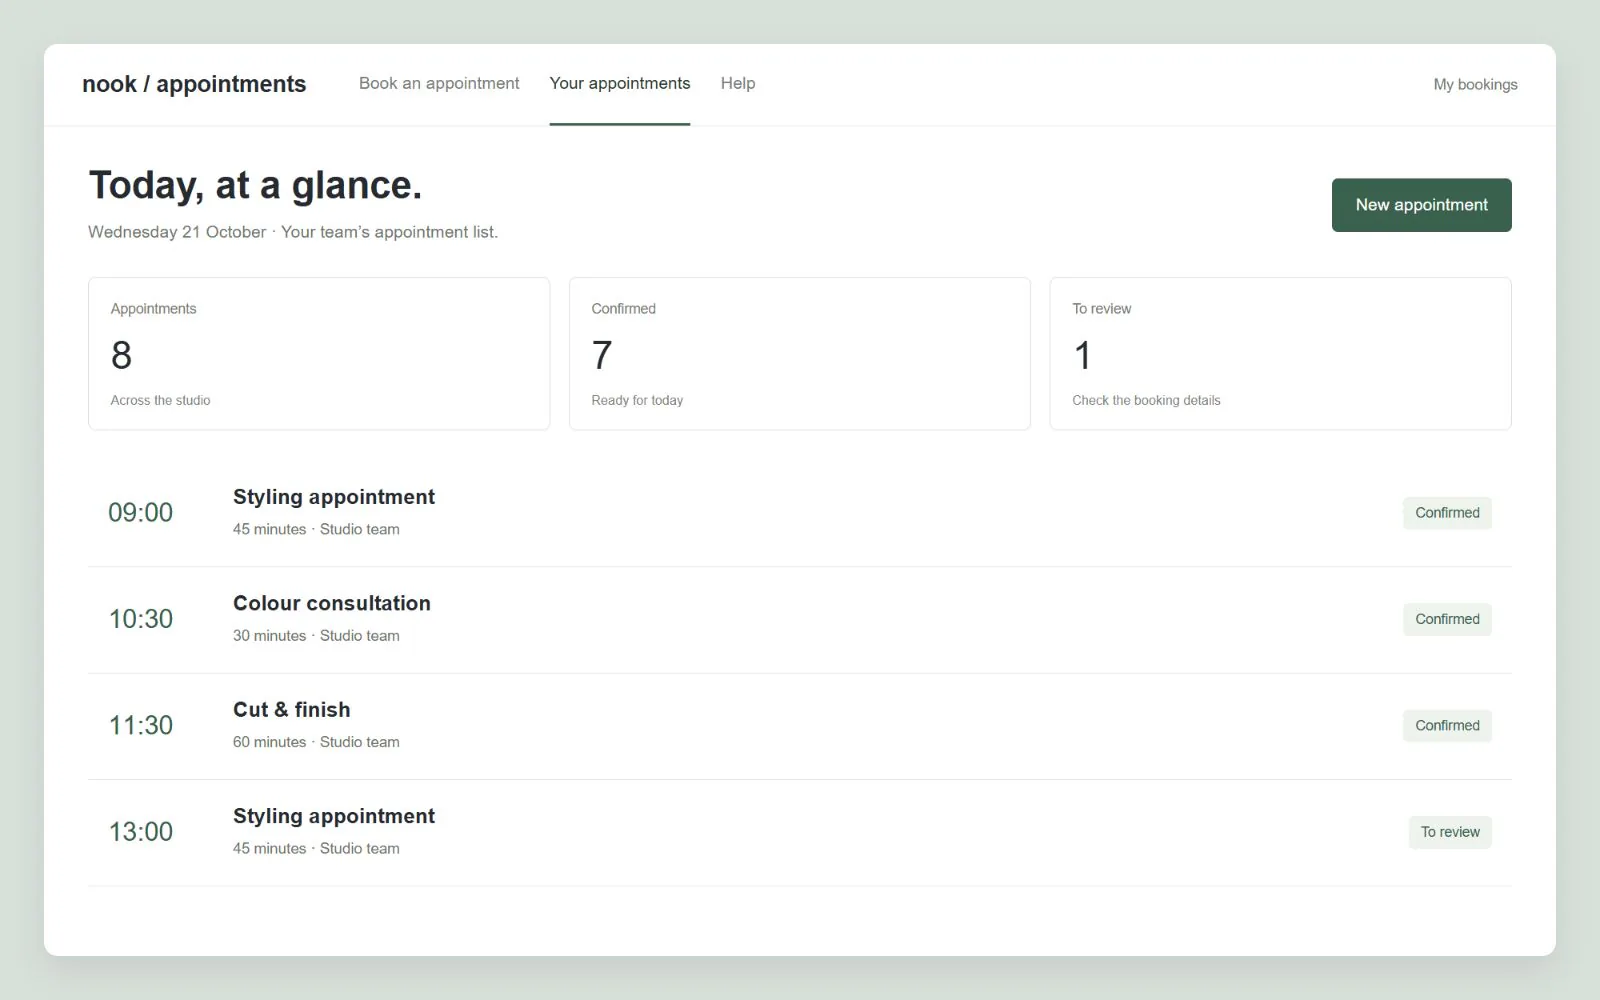Image resolution: width=1600 pixels, height=1000 pixels.
Task: Click the 10:30 time label
Action: click(141, 619)
